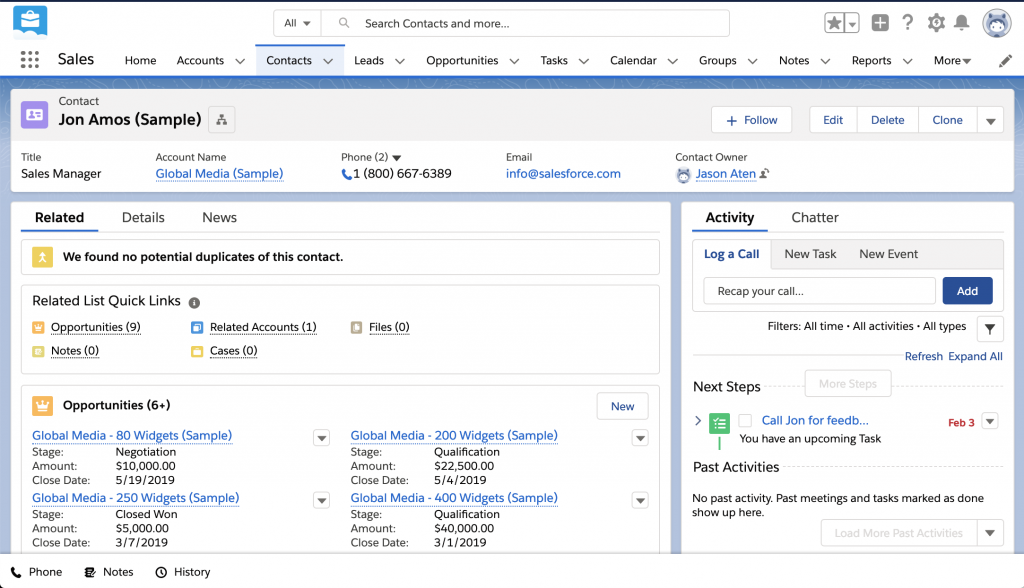Open the Help question mark icon
The image size is (1024, 588).
pyautogui.click(x=908, y=23)
